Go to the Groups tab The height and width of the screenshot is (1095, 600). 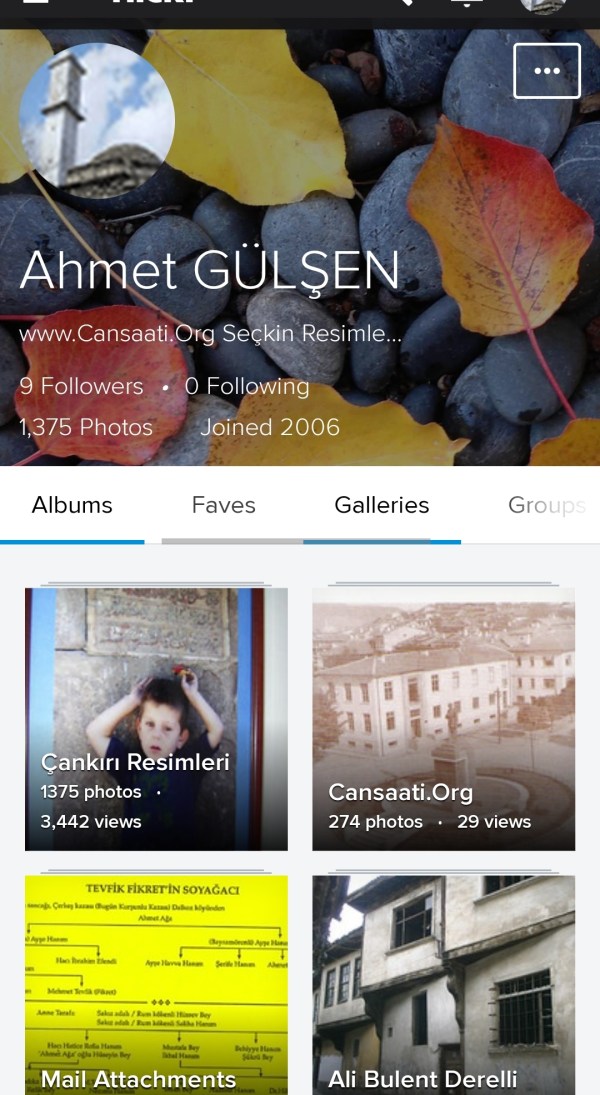pyautogui.click(x=546, y=506)
